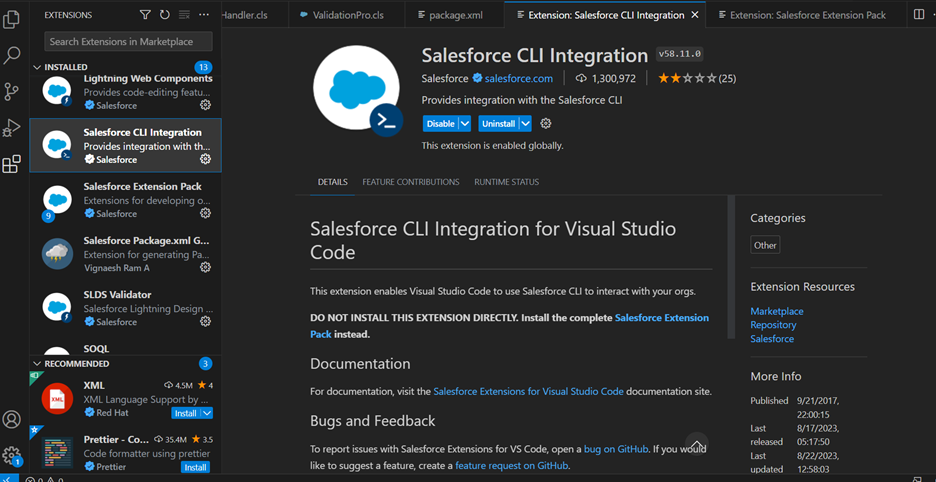Click the Other category tag

coord(765,245)
